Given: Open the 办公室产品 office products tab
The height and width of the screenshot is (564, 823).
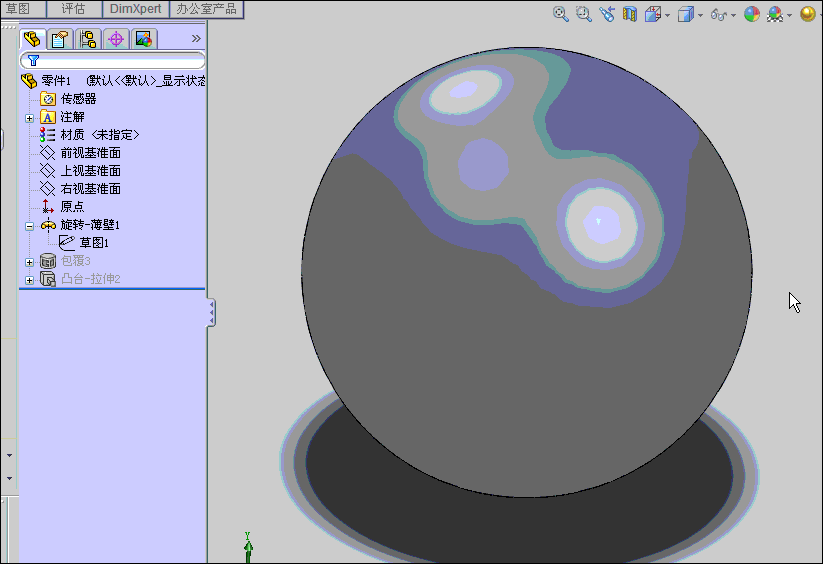Looking at the screenshot, I should (206, 9).
